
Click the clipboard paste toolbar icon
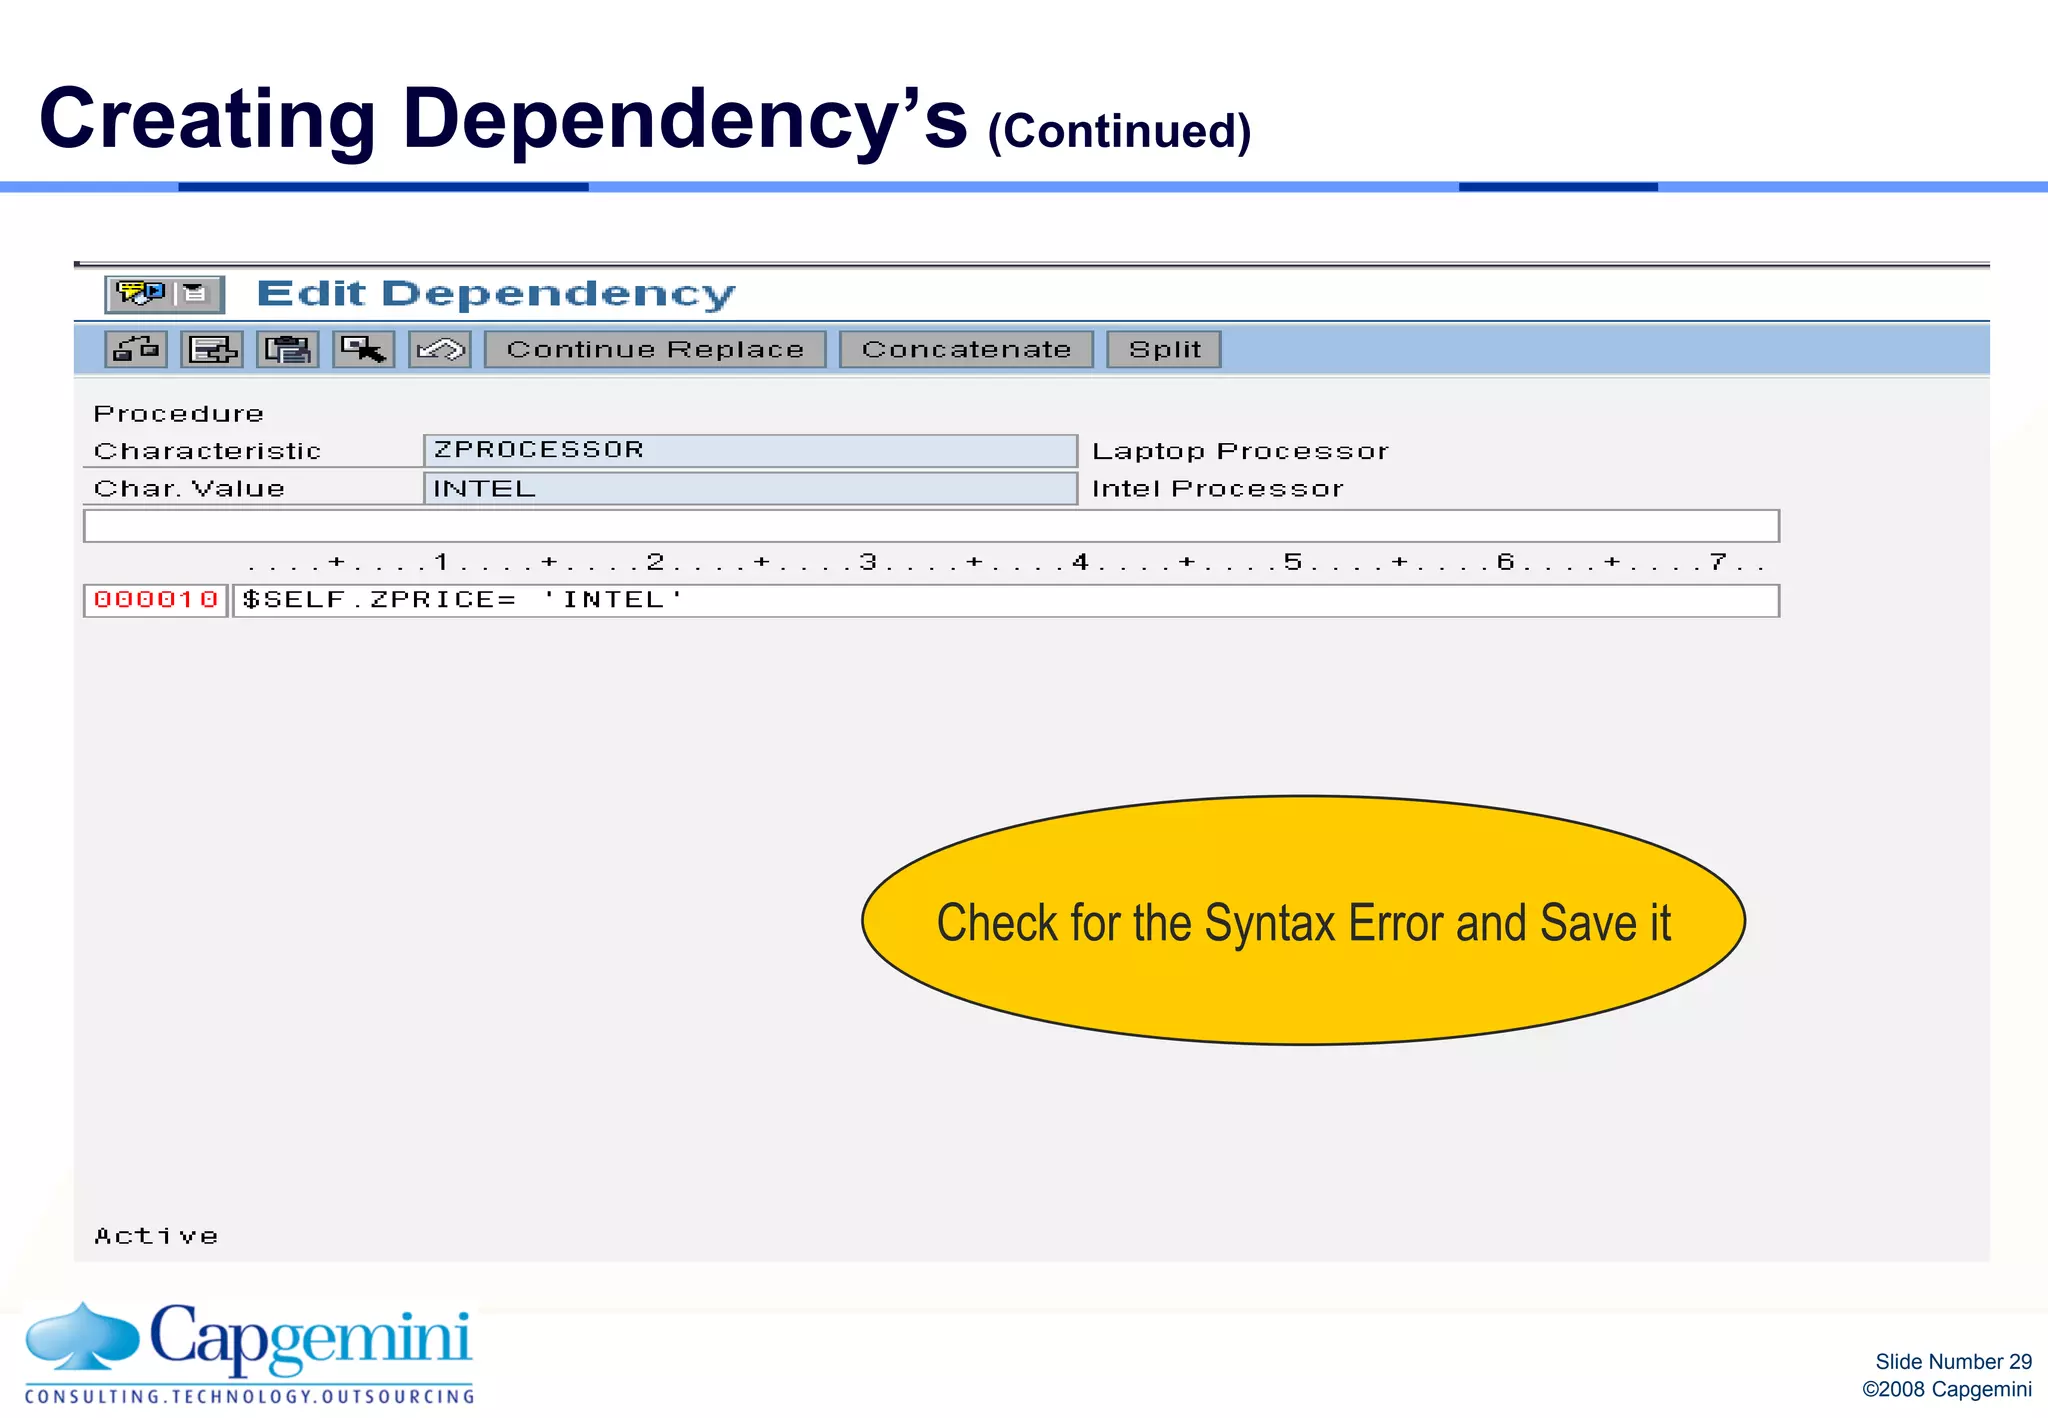tap(288, 350)
